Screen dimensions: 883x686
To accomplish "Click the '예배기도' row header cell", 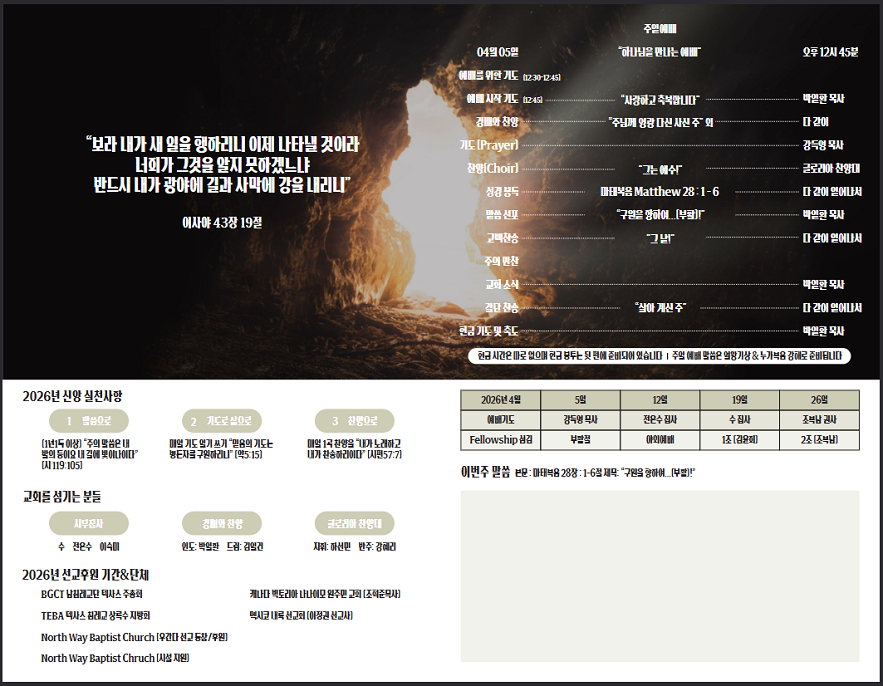I will (501, 420).
